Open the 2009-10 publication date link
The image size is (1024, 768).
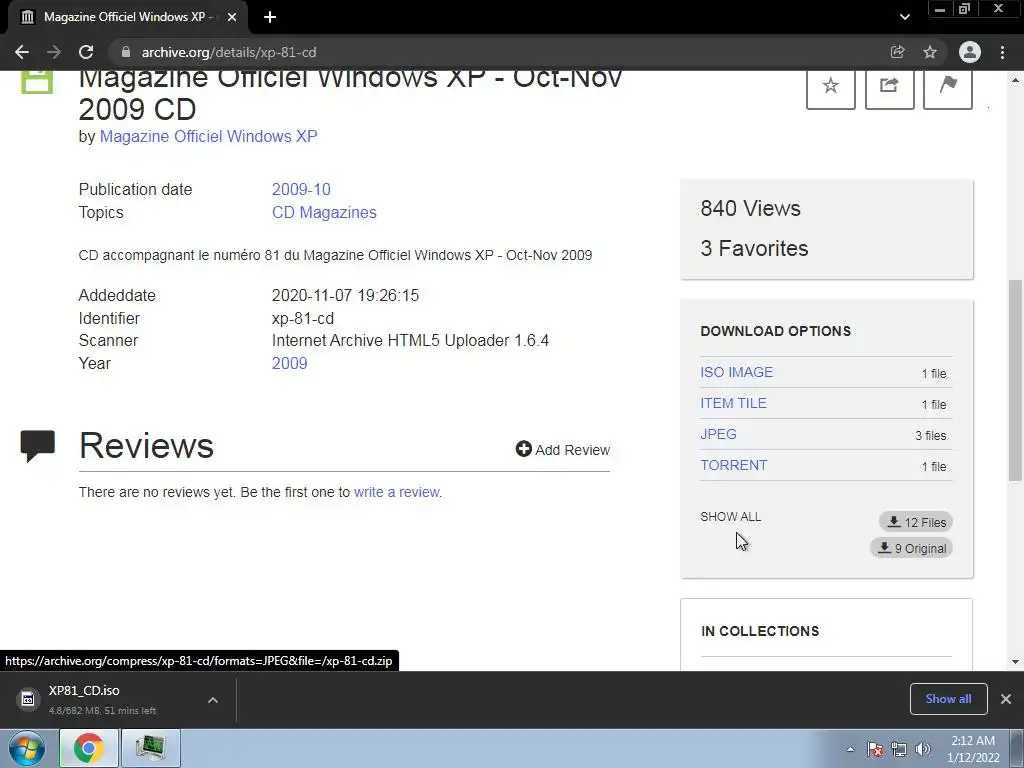tap(301, 189)
